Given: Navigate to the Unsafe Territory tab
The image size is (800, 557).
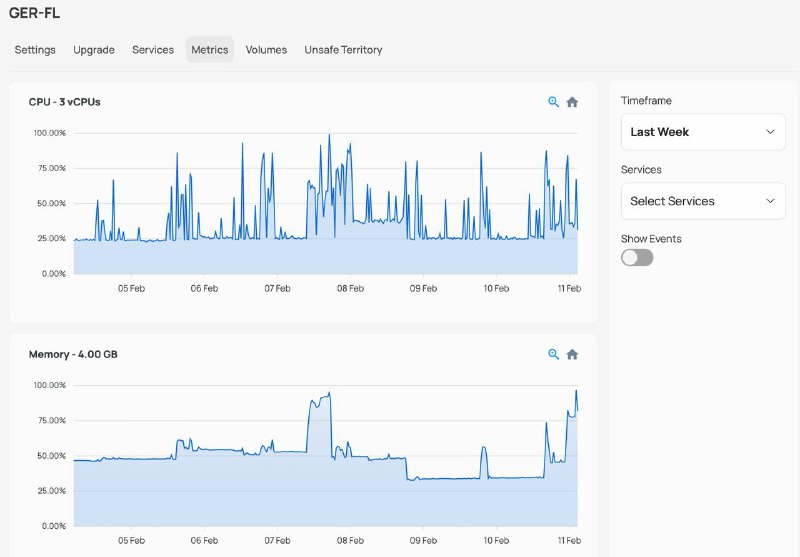Looking at the screenshot, I should click(343, 50).
